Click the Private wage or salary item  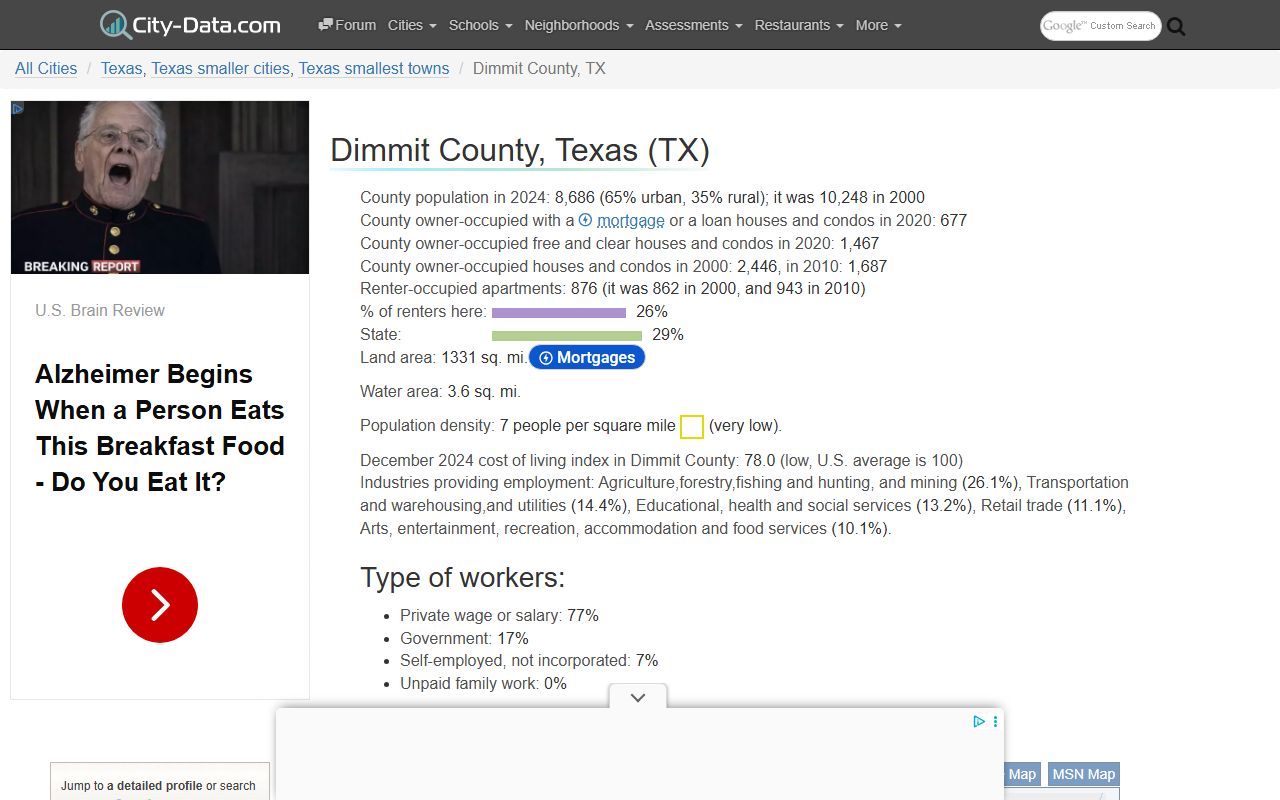pos(499,616)
